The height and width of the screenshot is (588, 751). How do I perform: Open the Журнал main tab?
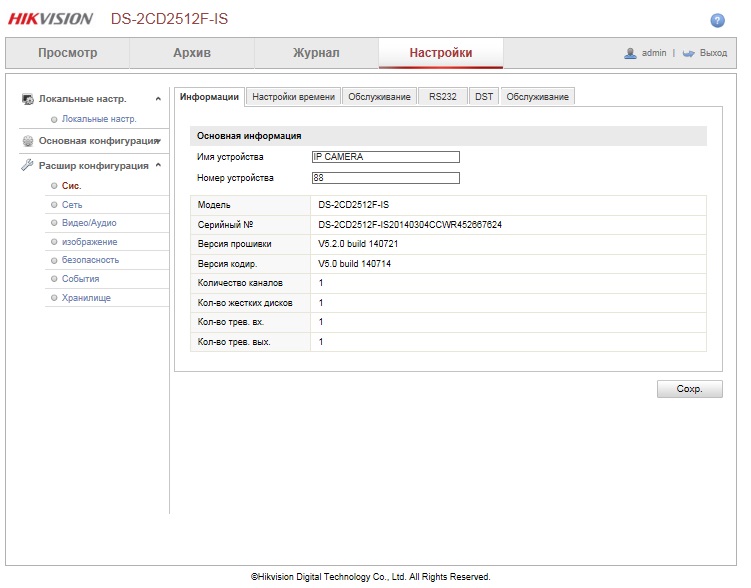pyautogui.click(x=316, y=53)
